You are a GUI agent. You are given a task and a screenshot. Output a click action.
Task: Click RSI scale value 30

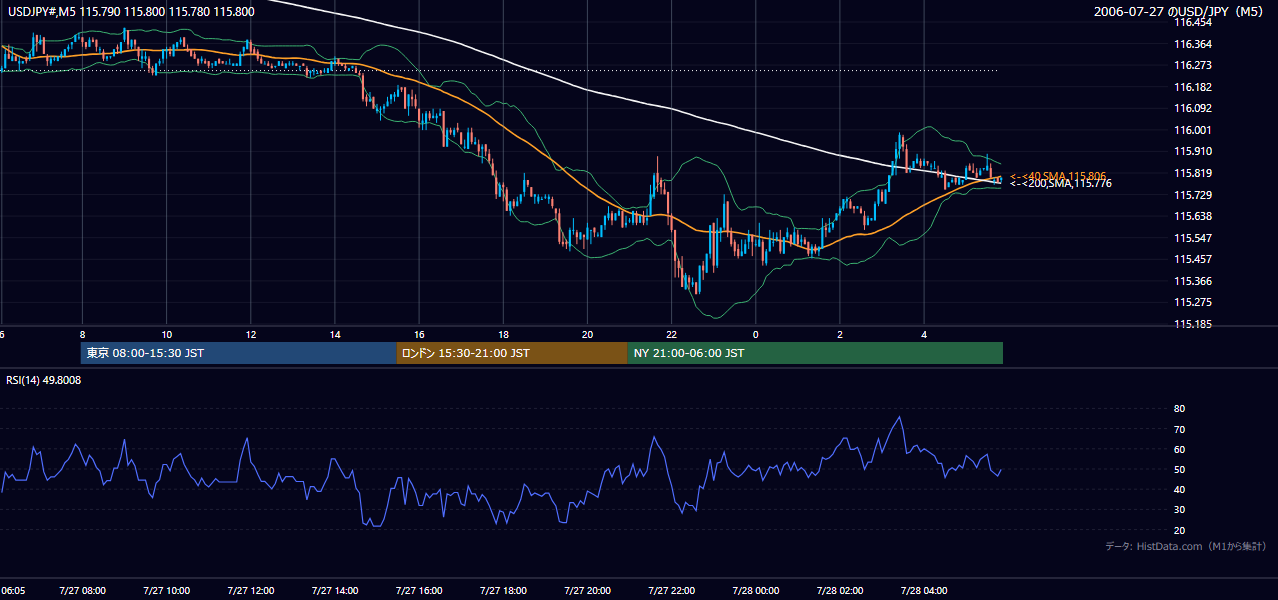[1180, 510]
